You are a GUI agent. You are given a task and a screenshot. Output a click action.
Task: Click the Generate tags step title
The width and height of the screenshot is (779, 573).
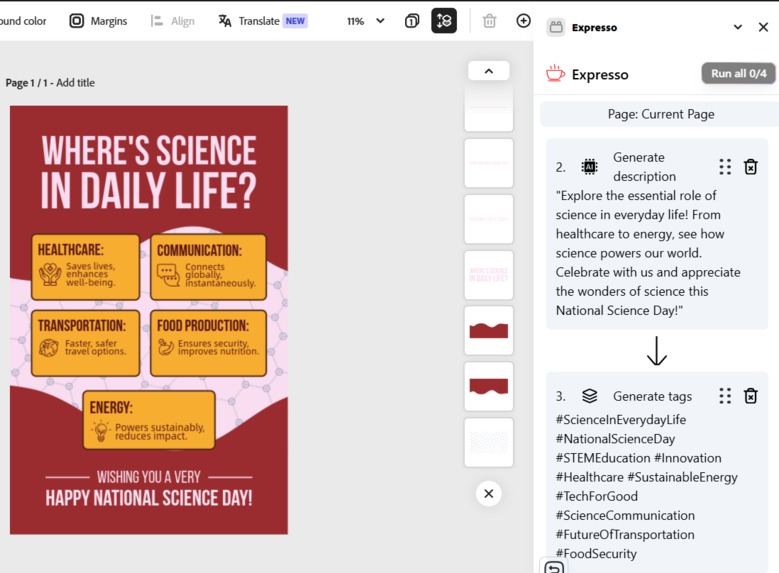coord(652,396)
